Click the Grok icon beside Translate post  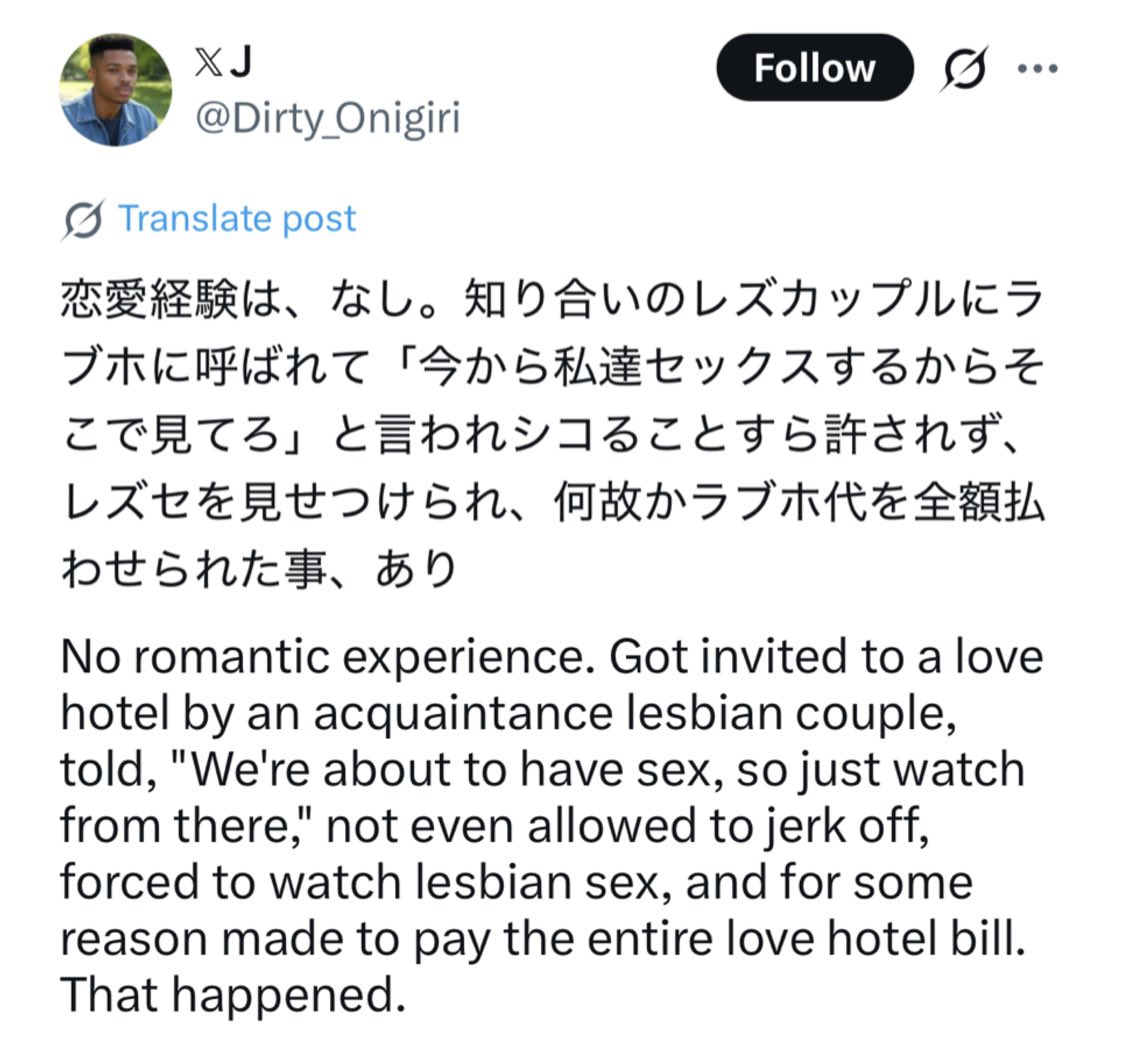(x=83, y=219)
